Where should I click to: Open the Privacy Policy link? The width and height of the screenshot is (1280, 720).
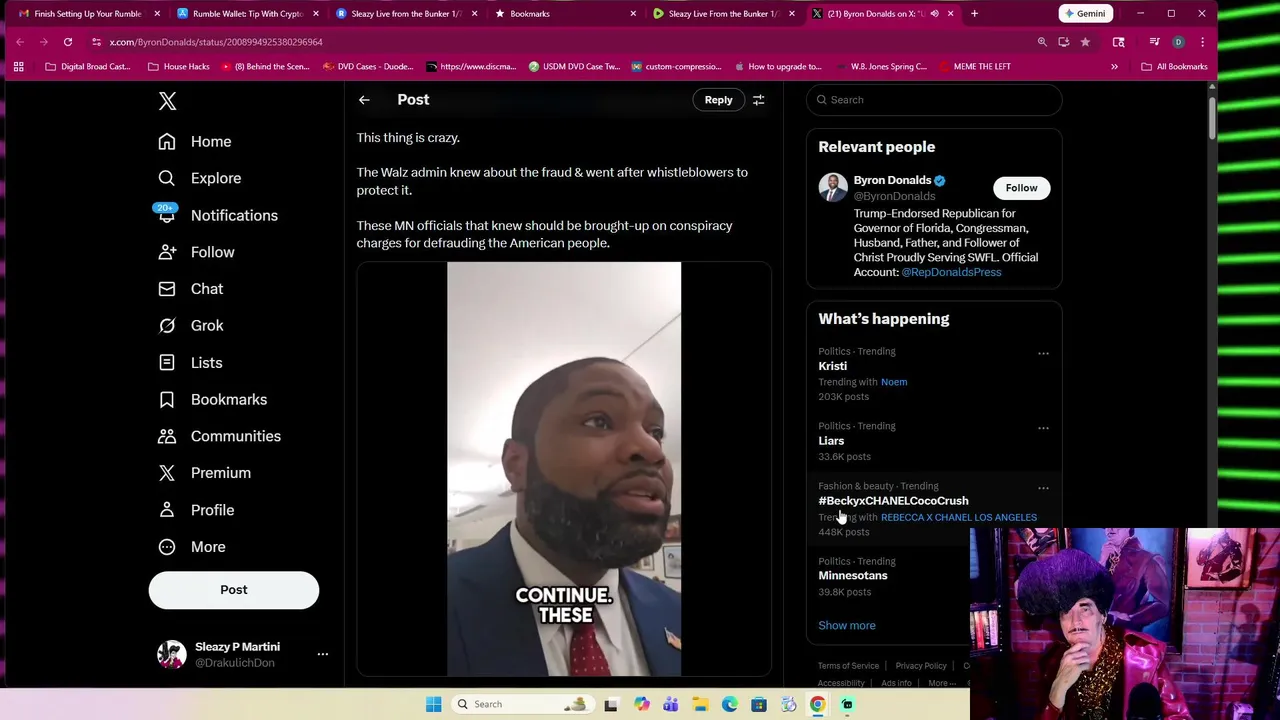click(921, 666)
